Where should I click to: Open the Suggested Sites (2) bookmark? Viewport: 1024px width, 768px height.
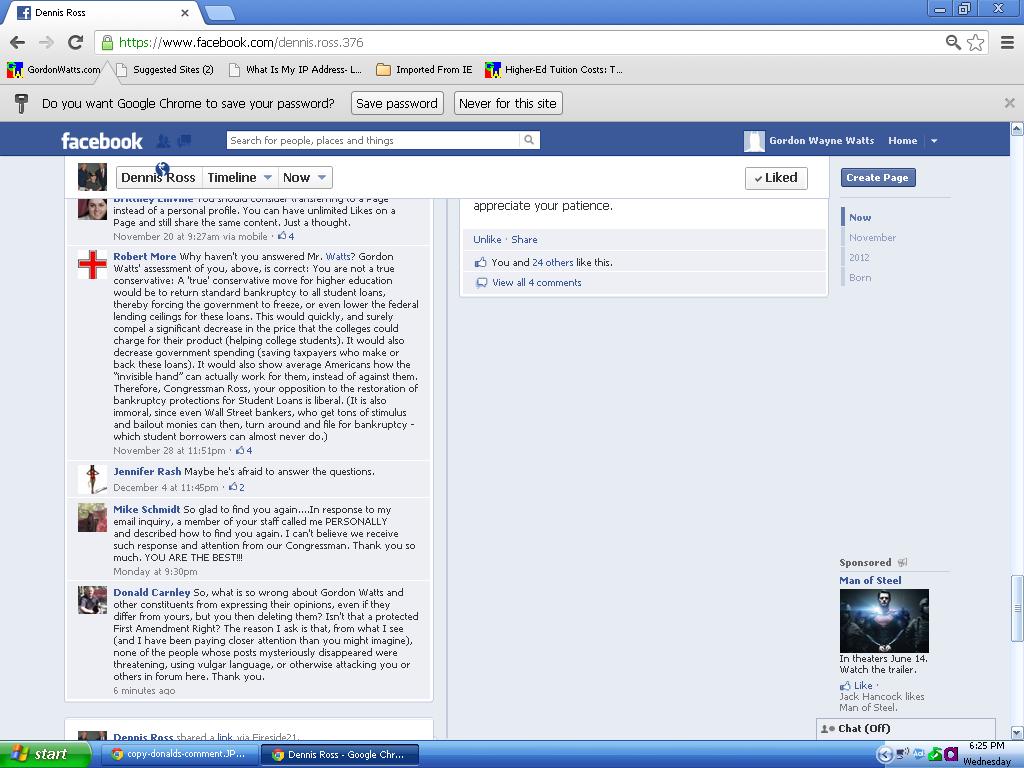click(165, 69)
